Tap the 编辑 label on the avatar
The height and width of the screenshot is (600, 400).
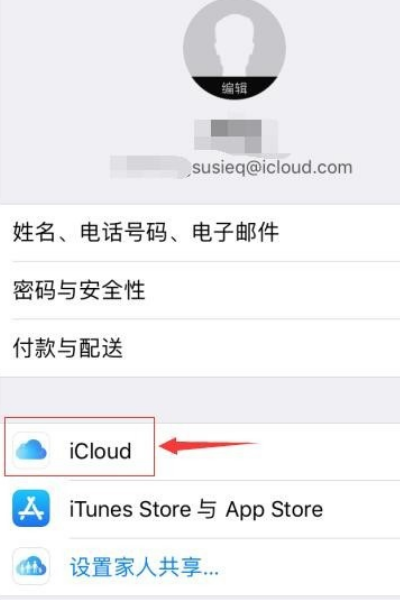tap(234, 88)
